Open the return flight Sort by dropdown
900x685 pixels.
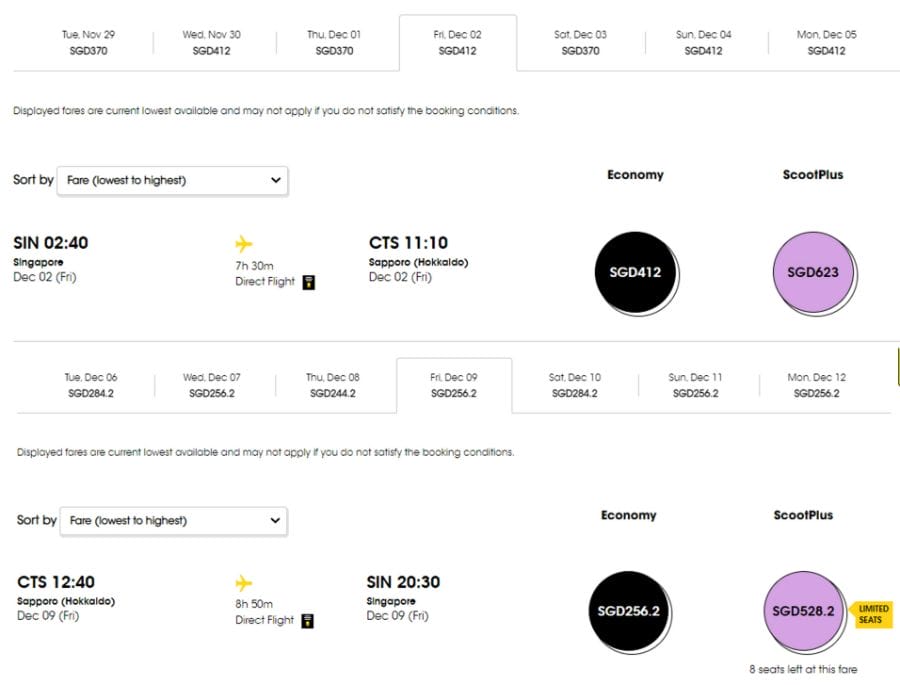(172, 521)
